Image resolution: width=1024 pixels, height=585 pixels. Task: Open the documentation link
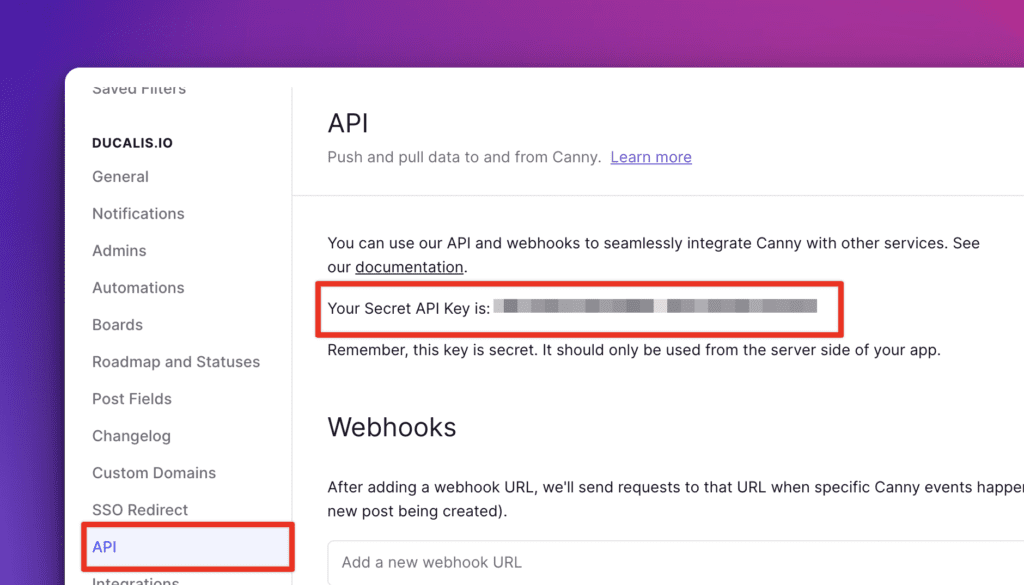point(409,266)
